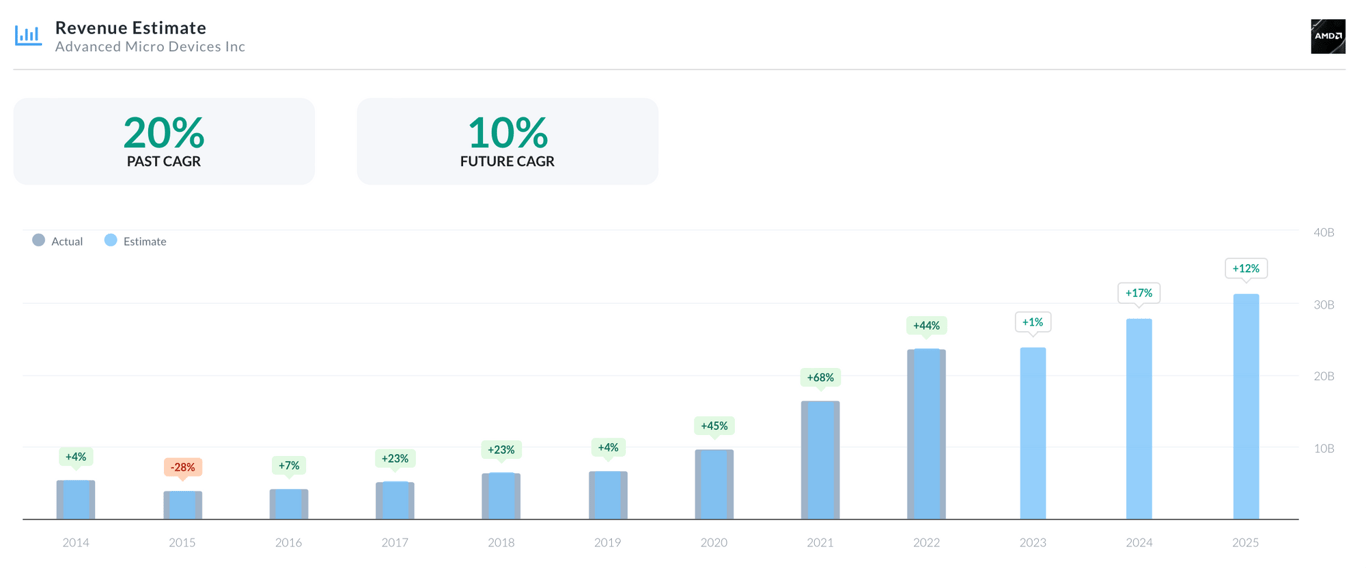Toggle the Estimate legend series
This screenshot has width=1366, height=568.
(136, 241)
